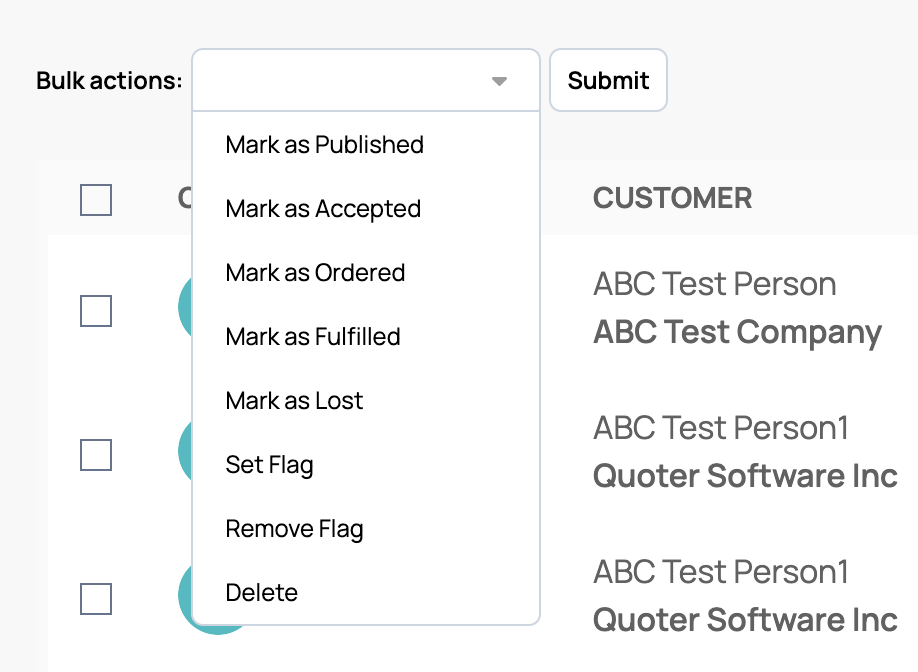This screenshot has height=672, width=918.
Task: Open the ABC Test Person customer name
Action: coord(714,285)
